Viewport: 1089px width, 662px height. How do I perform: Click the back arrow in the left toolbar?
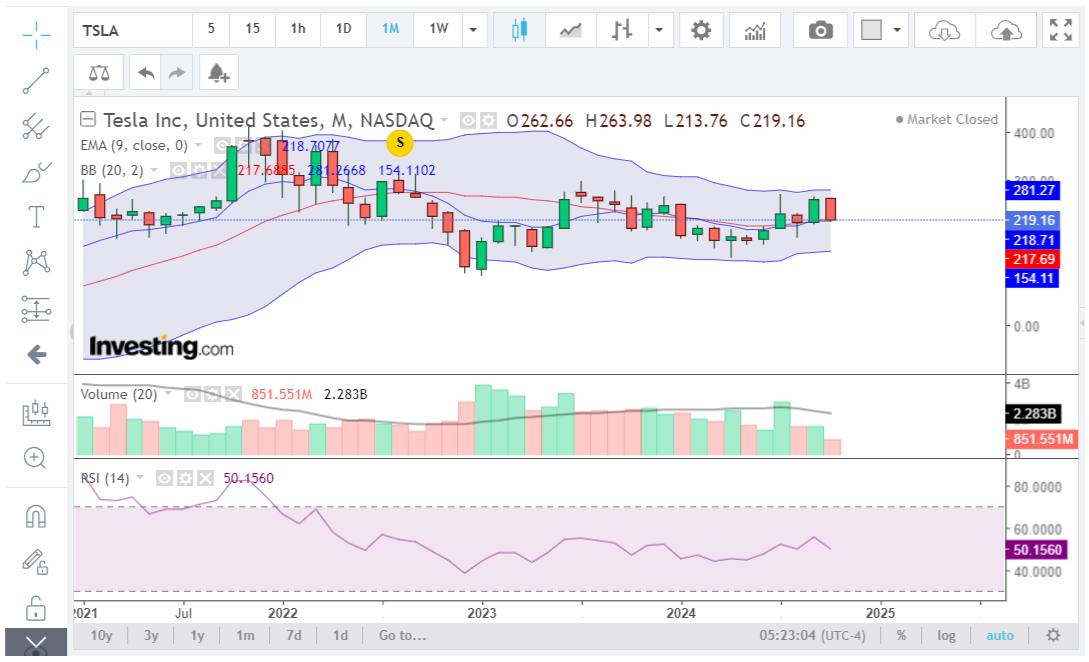coord(36,355)
